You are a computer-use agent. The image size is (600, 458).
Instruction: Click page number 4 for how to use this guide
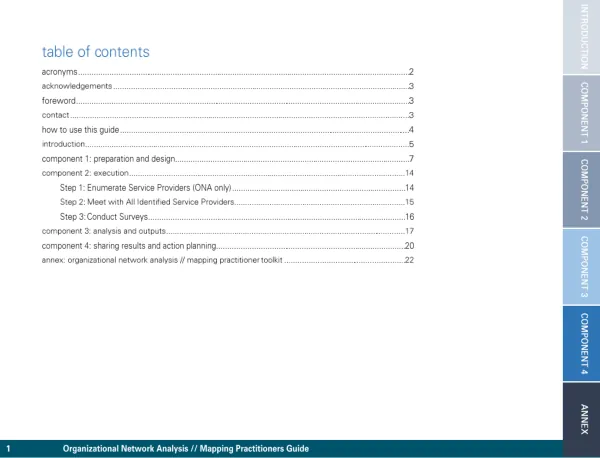411,130
